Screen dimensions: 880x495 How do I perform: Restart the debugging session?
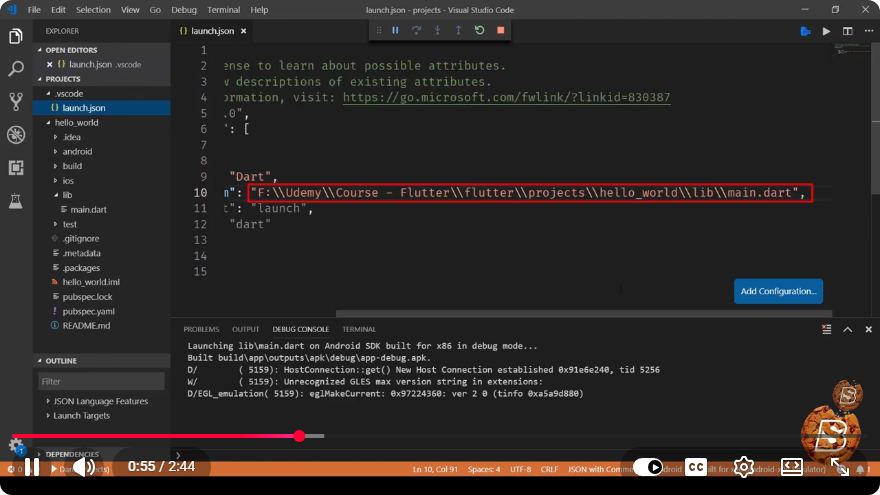(x=479, y=30)
